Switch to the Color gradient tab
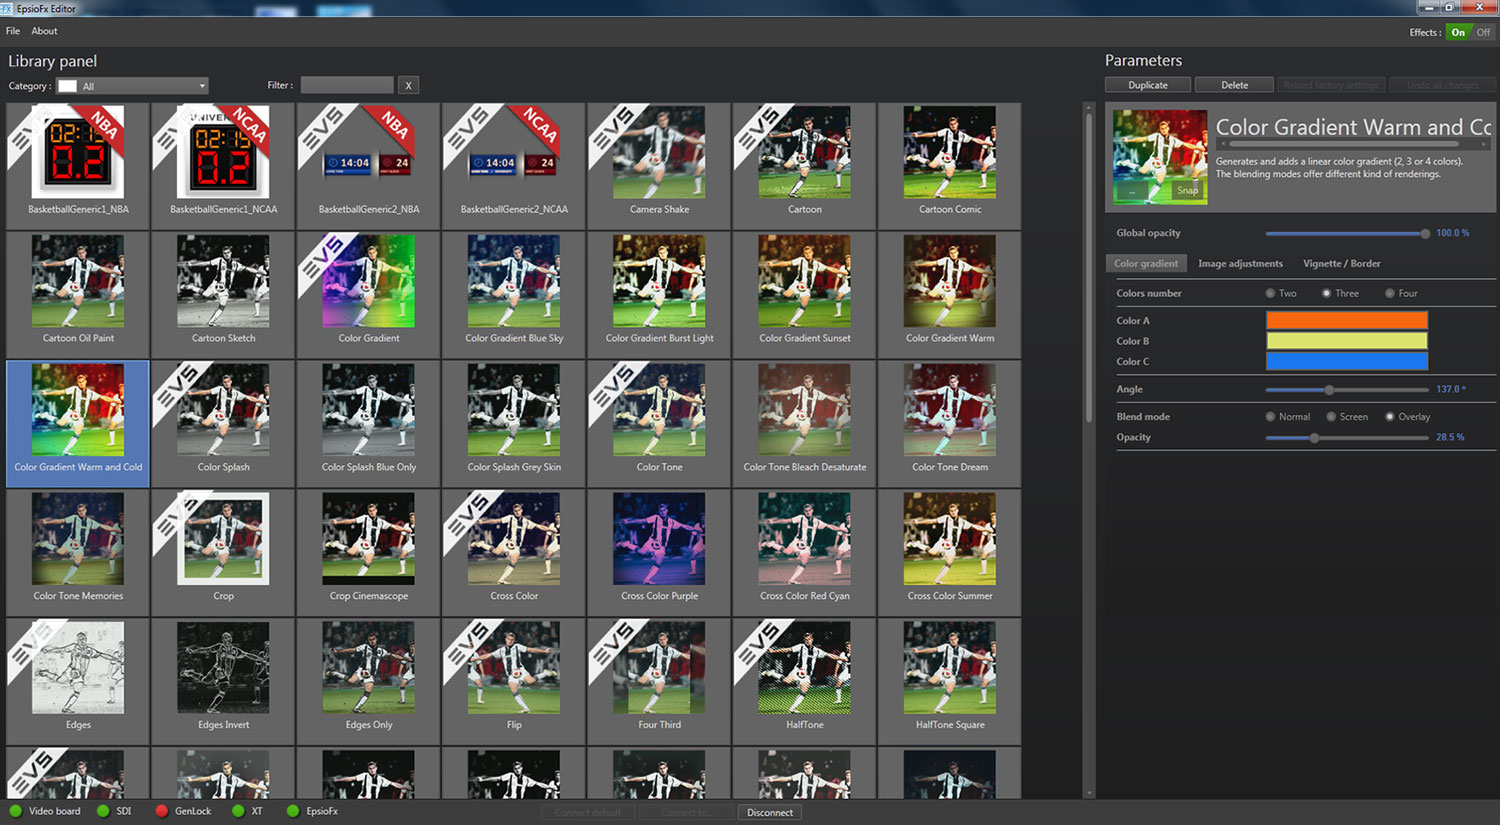 tap(1146, 264)
